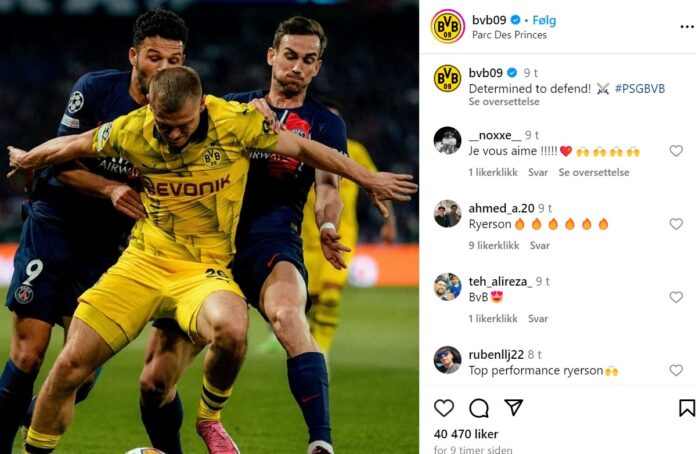Share post with paper plane icon

click(x=514, y=407)
